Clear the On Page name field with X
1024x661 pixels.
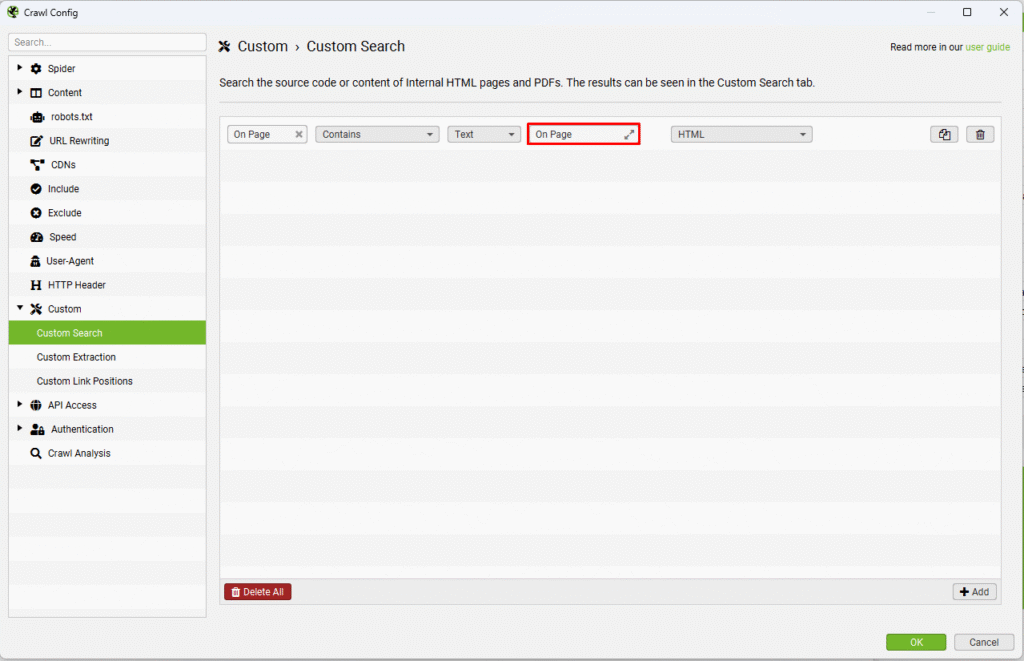(x=299, y=134)
